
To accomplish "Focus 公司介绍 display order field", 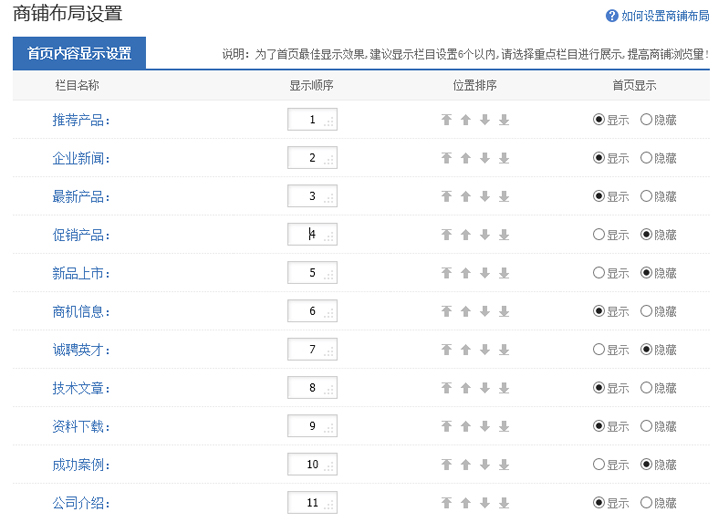I will [312, 503].
